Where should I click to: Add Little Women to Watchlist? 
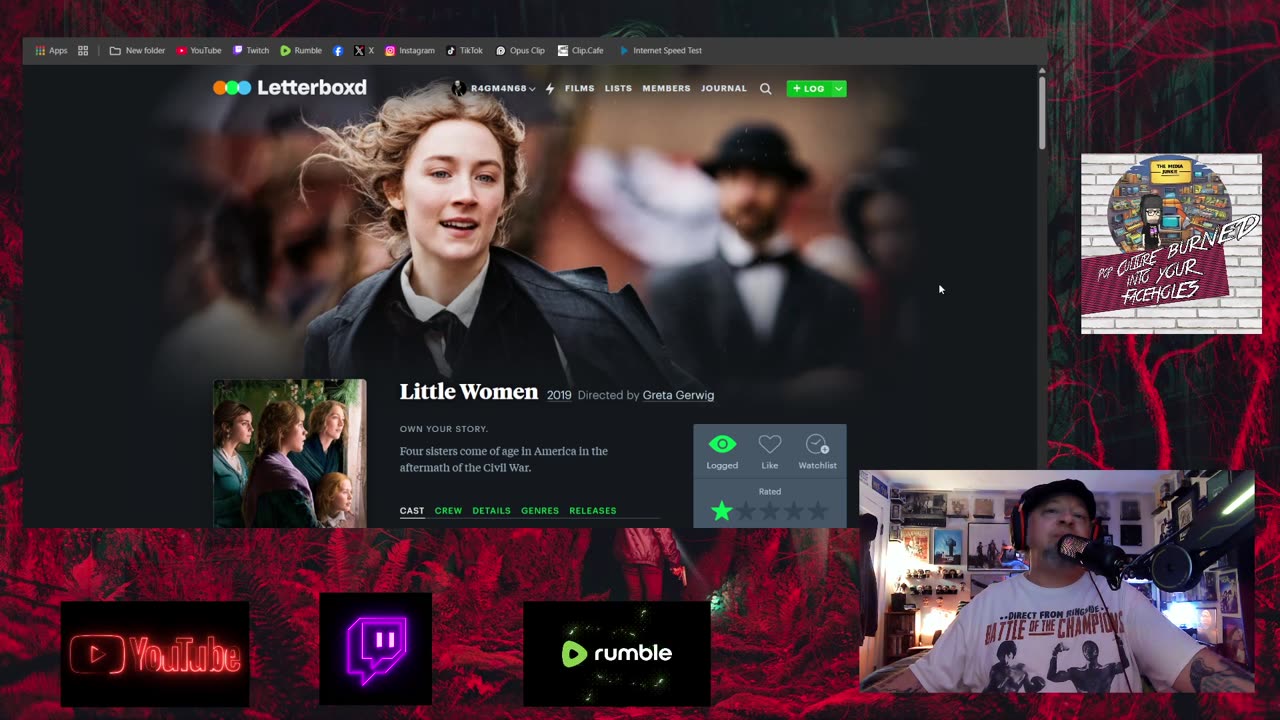[817, 443]
